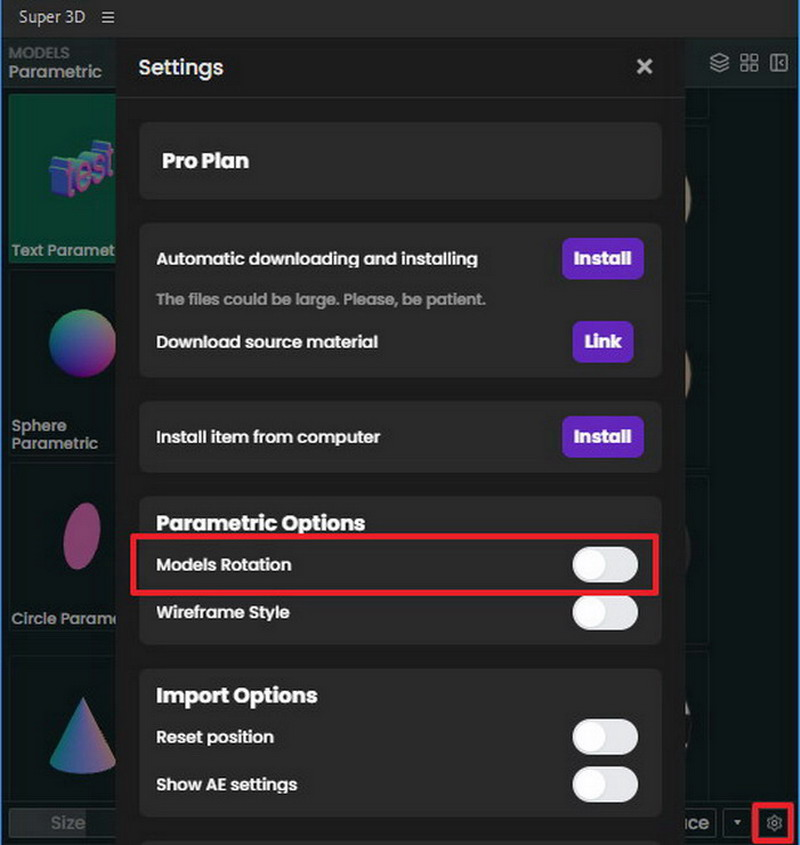
Task: Click the Size slider at bottom left
Action: coord(63,822)
